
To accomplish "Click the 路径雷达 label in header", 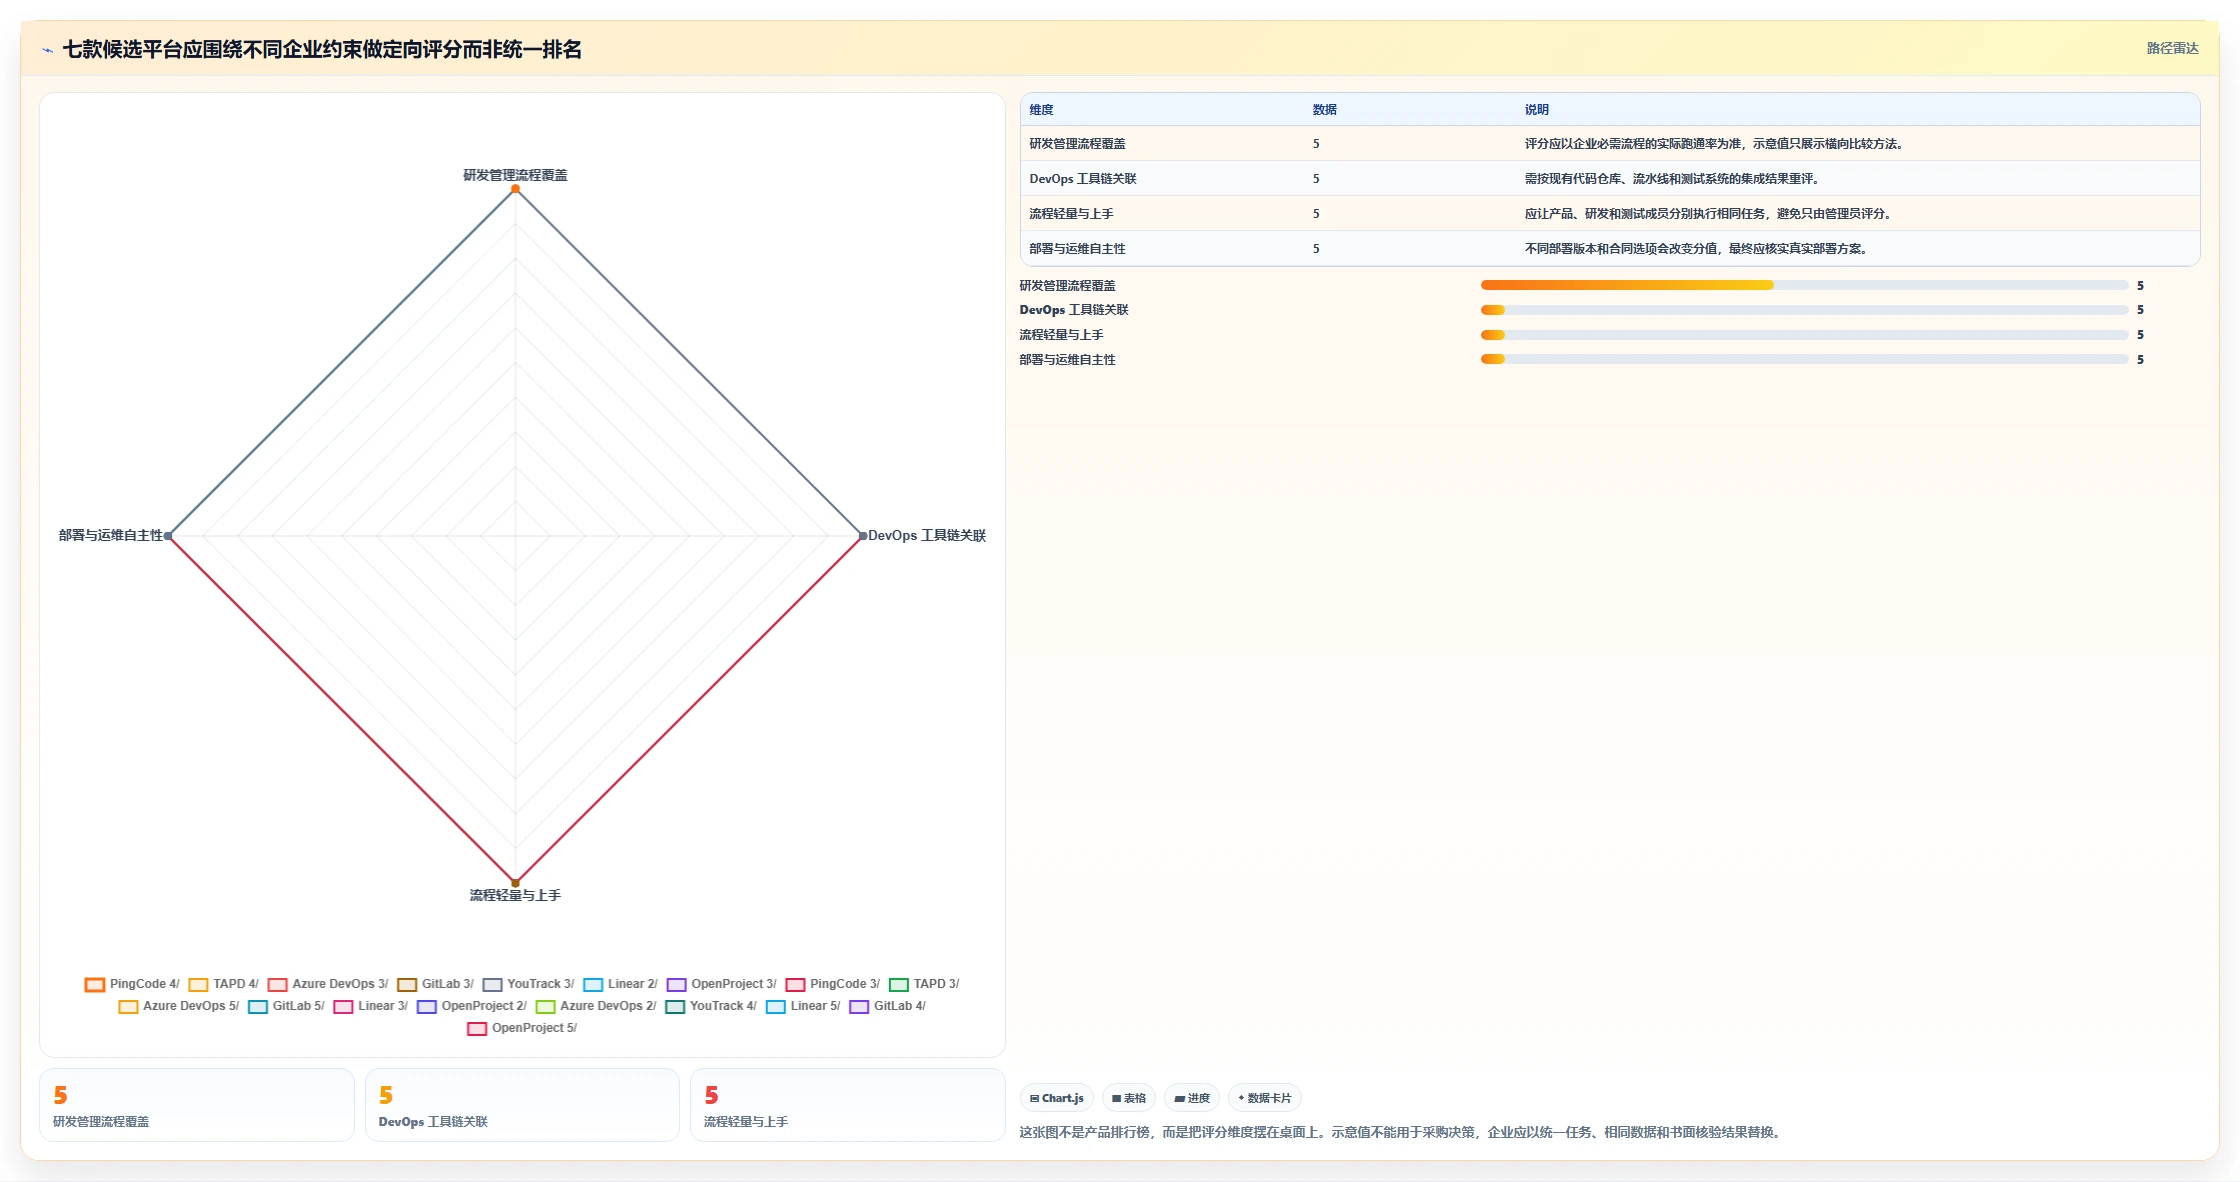I will coord(2172,48).
